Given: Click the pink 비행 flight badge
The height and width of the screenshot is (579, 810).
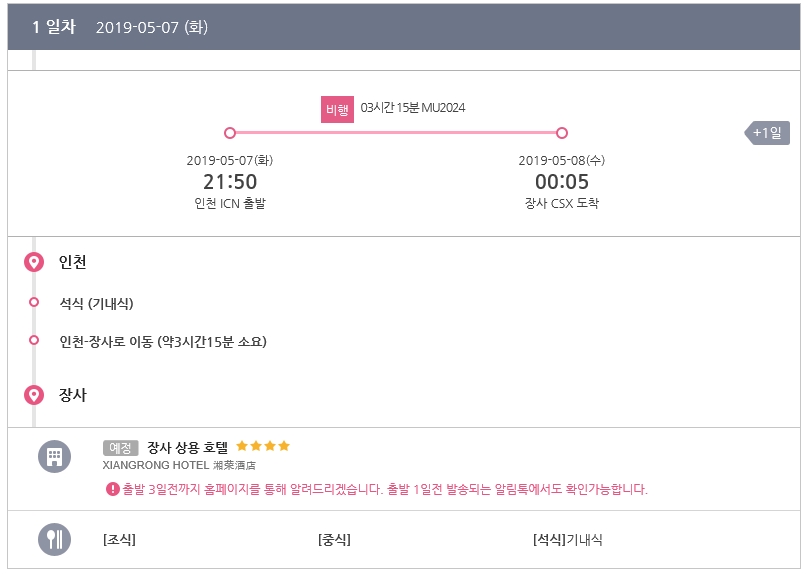Looking at the screenshot, I should (337, 109).
